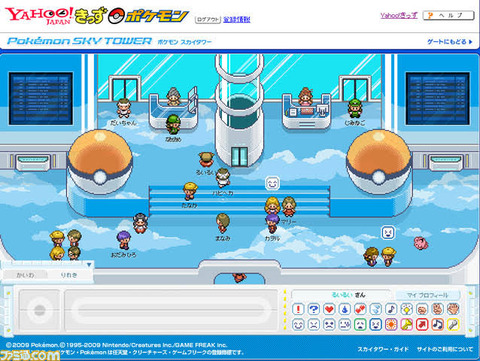480x361 pixels.
Task: Click the blue-bordered laughing face emote
Action: (x=376, y=324)
